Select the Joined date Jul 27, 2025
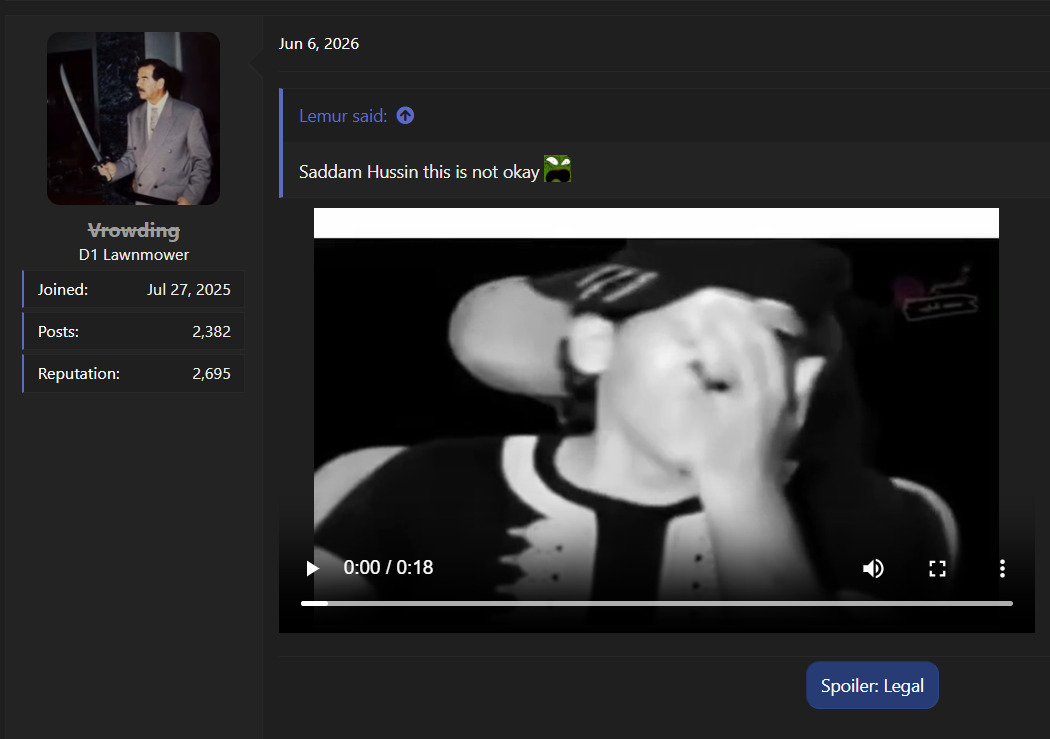The image size is (1050, 739). (189, 289)
